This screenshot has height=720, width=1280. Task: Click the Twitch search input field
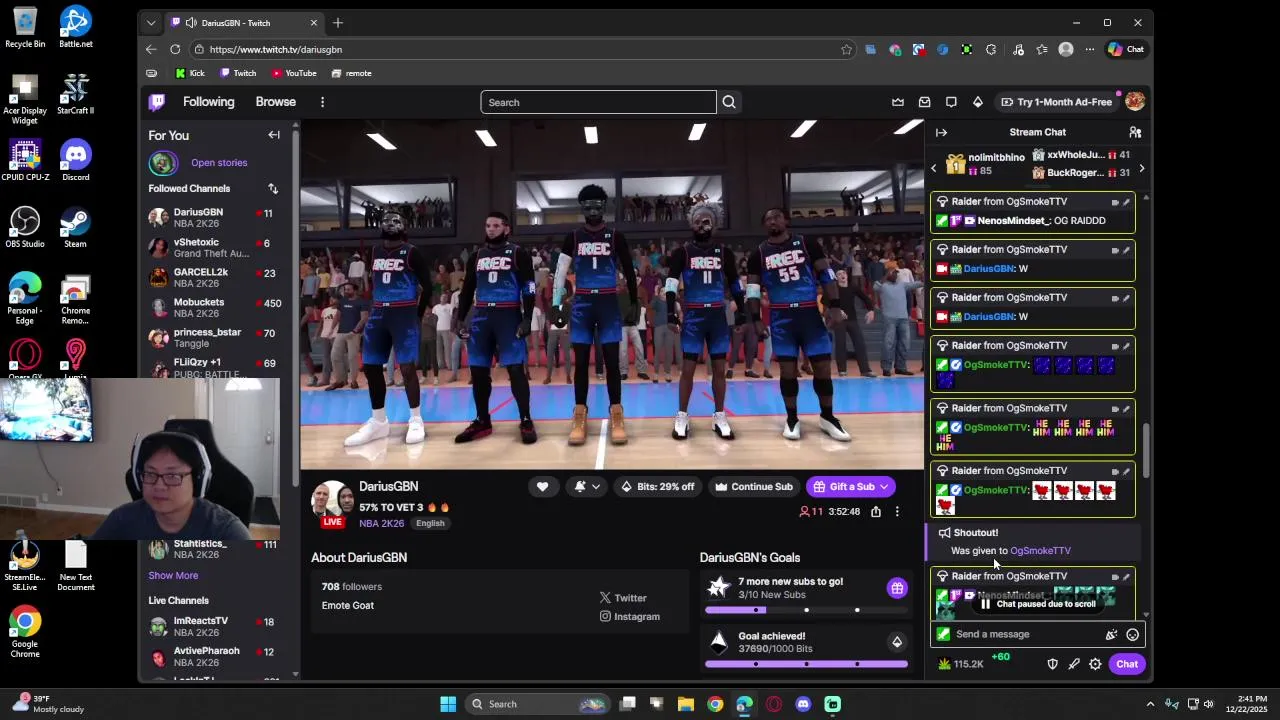click(598, 102)
